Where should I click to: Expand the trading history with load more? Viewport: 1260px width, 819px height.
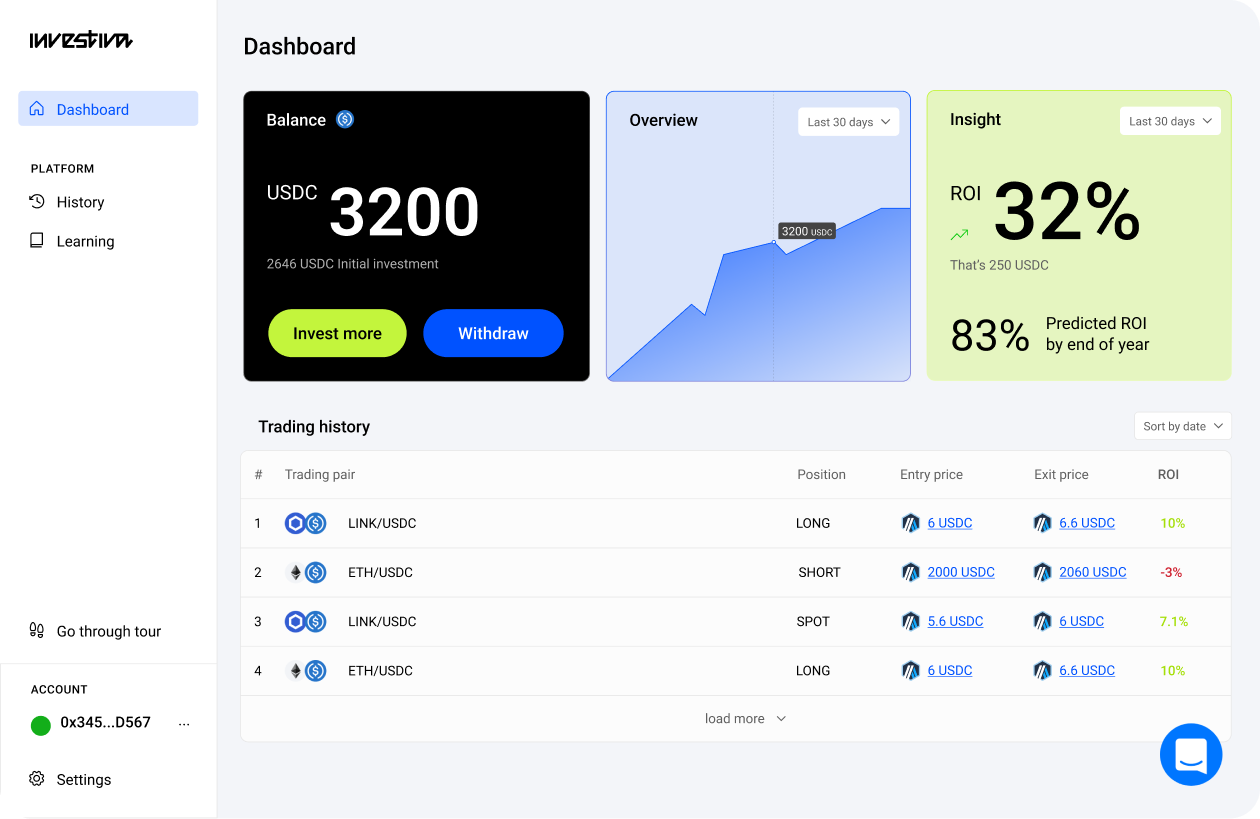[745, 719]
